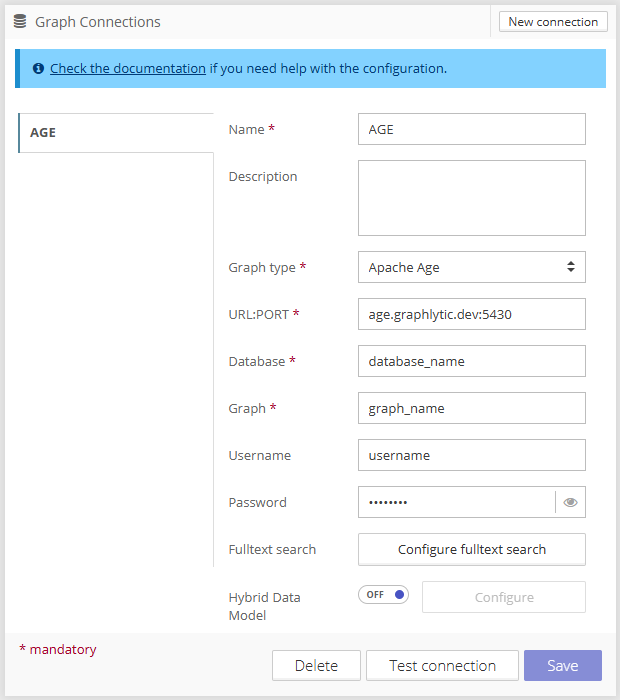620x700 pixels.
Task: Click into the Name input field
Action: click(471, 129)
